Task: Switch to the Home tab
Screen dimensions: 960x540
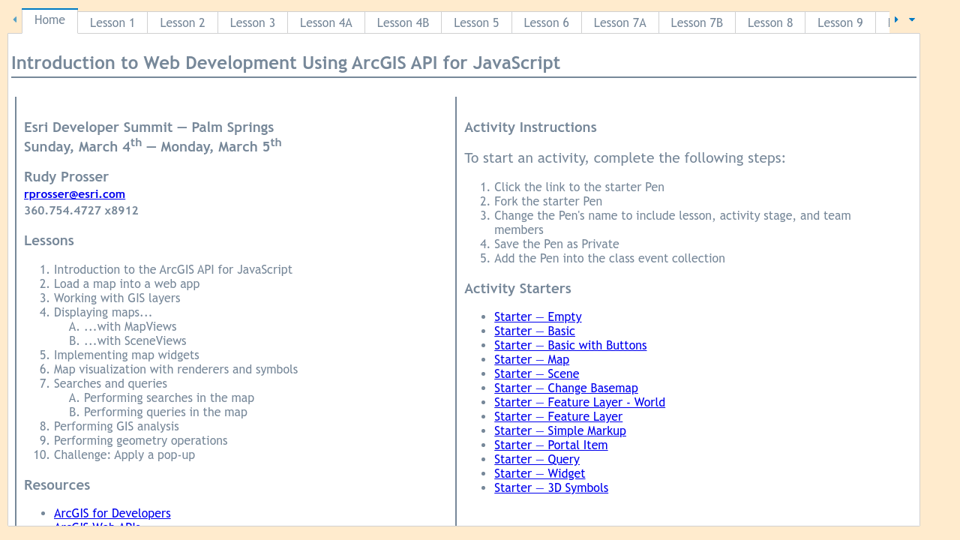Action: 49,20
